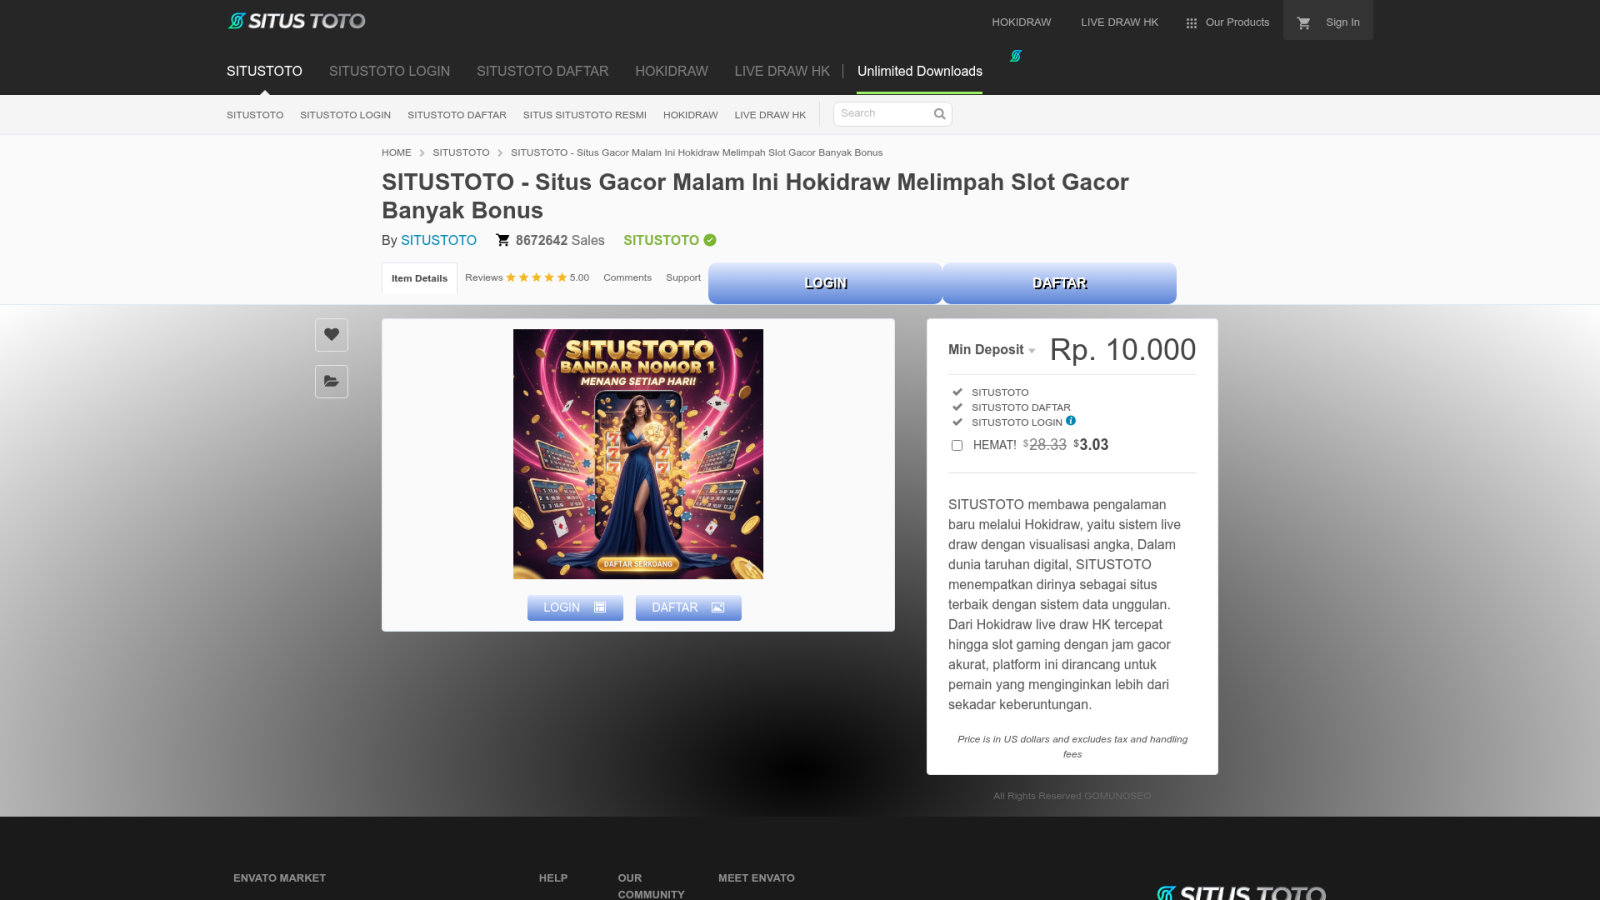Click SITUS SITUSTOTO RESMI in secondary navigation
This screenshot has height=900, width=1600.
(584, 115)
